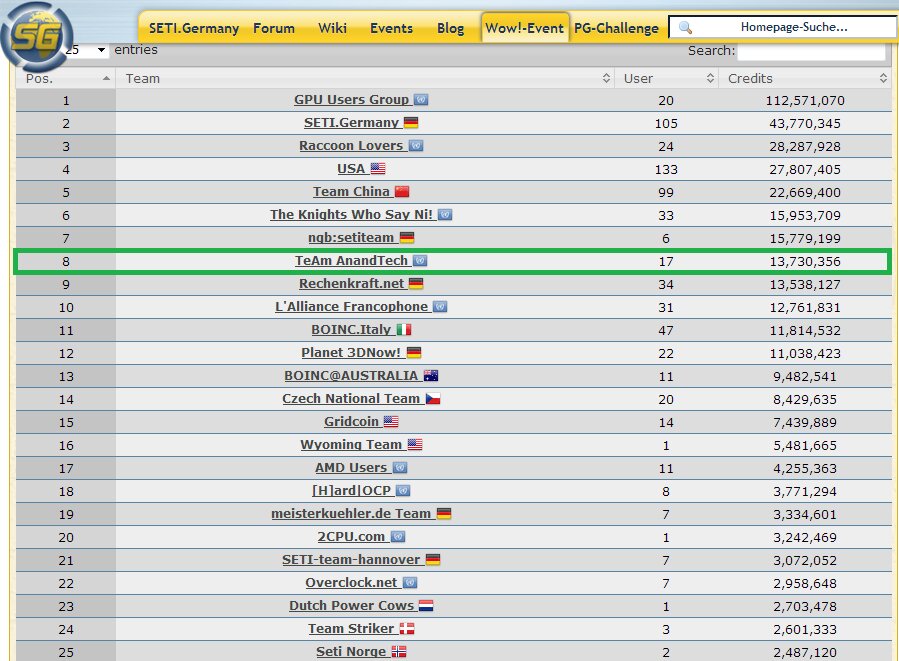Open the Wiki menu item

click(333, 28)
